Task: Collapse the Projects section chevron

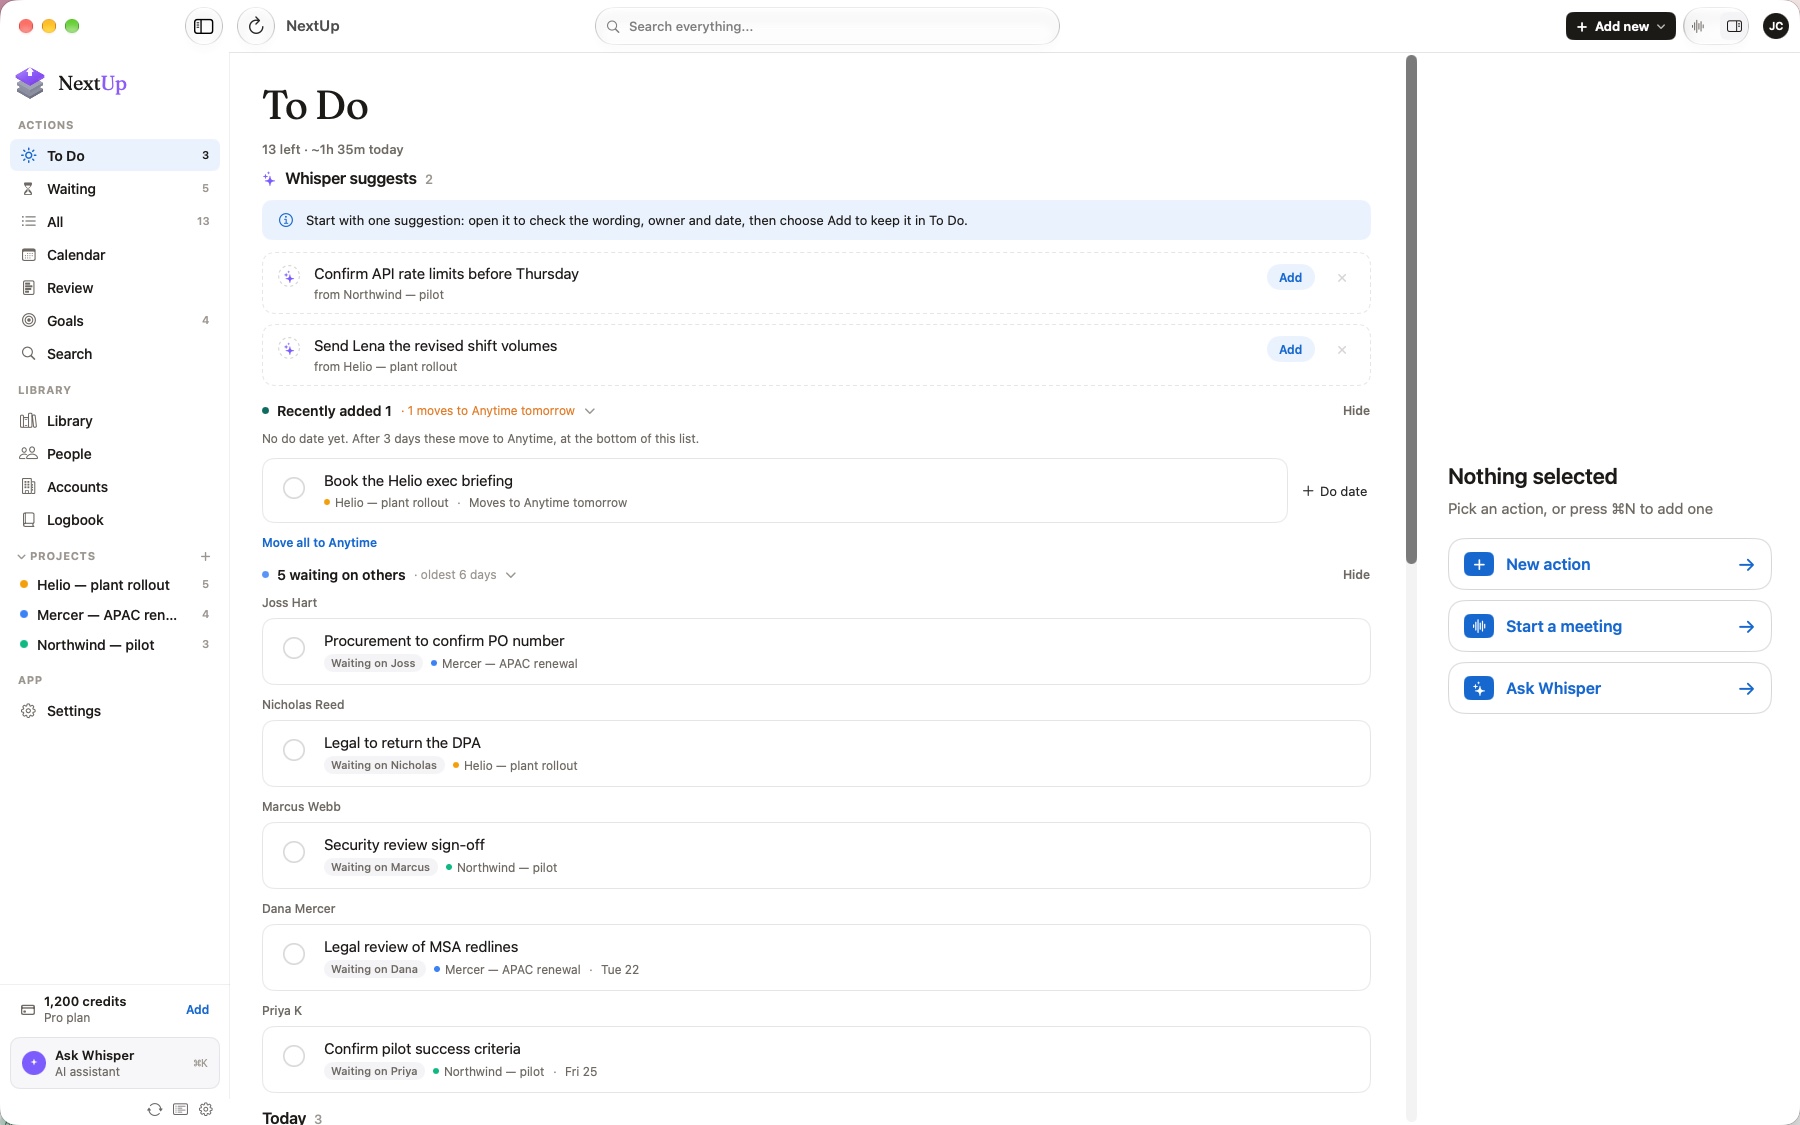Action: coord(22,556)
